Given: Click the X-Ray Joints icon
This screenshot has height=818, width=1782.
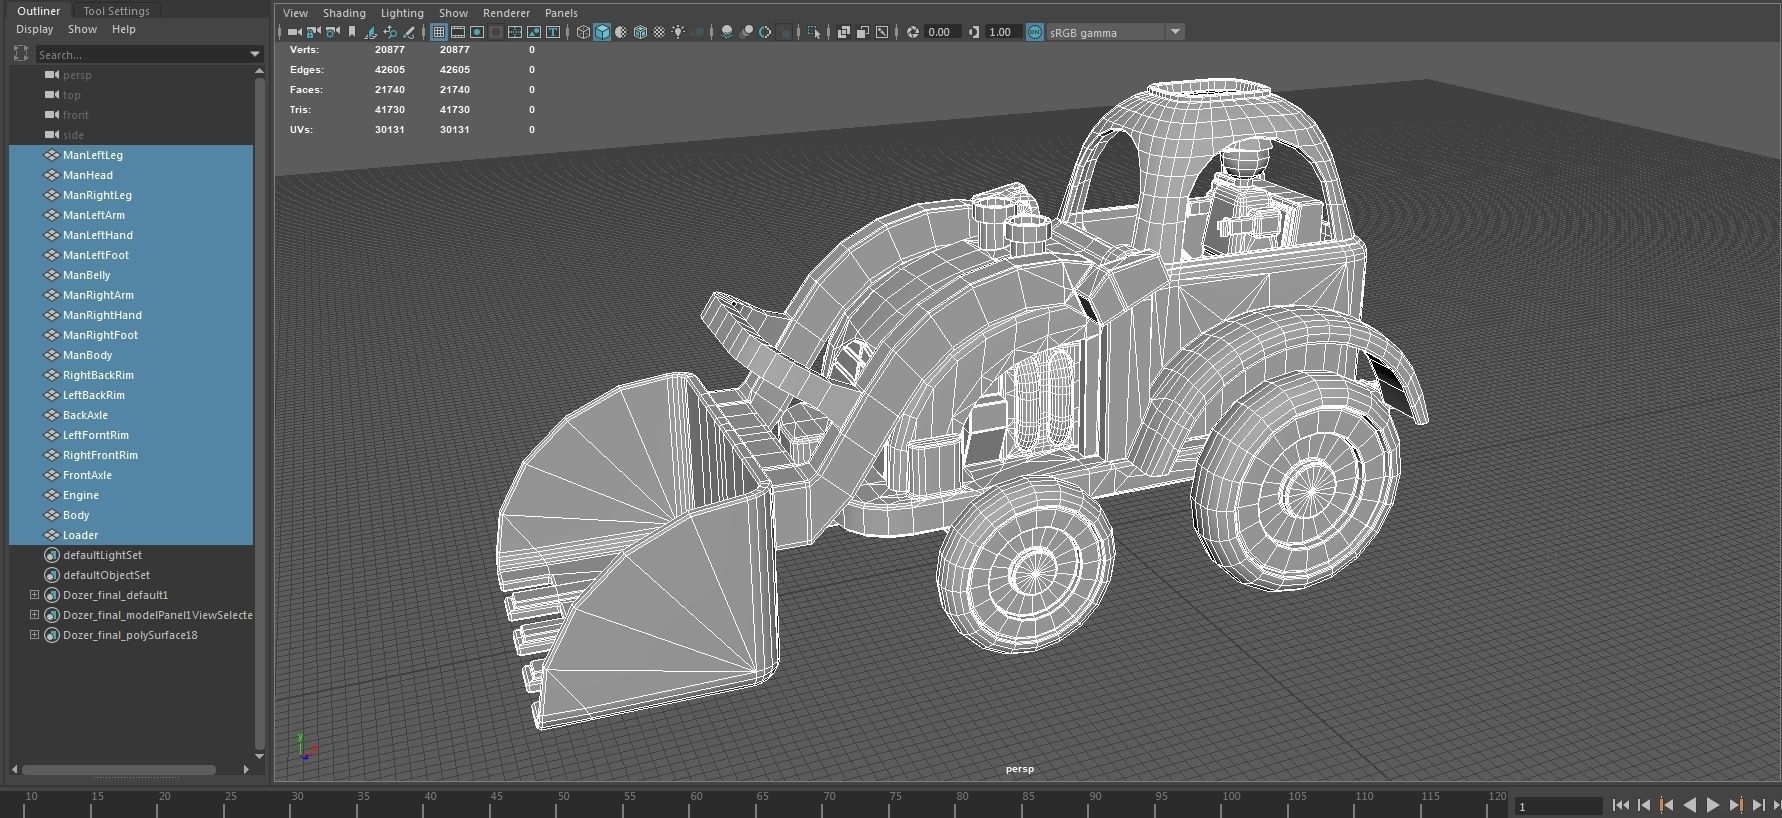Looking at the screenshot, I should (882, 32).
